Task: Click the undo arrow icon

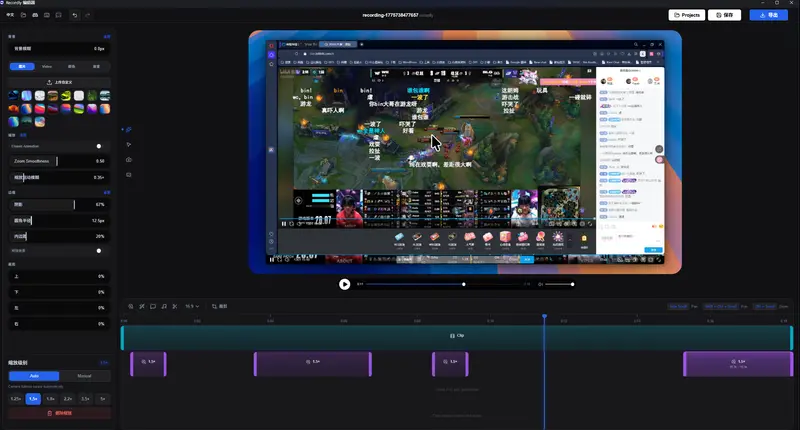Action: click(x=75, y=16)
